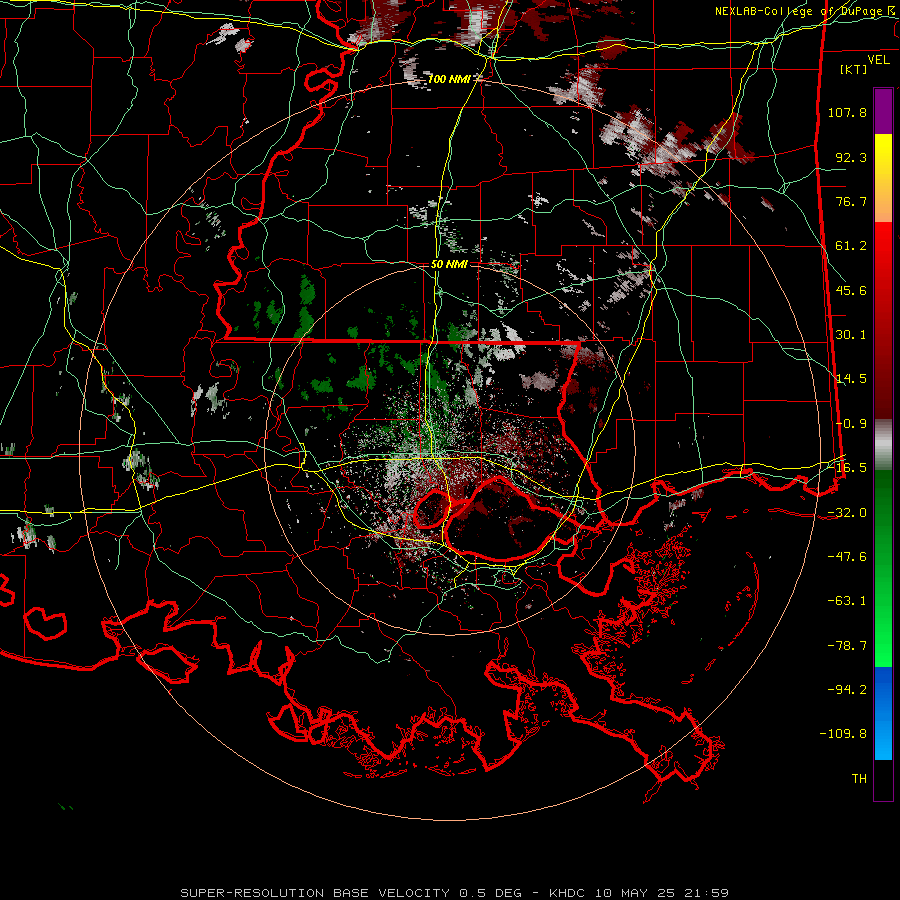This screenshot has width=900, height=900.
Task: Click the 107.8 velocity scale value
Action: pos(847,112)
